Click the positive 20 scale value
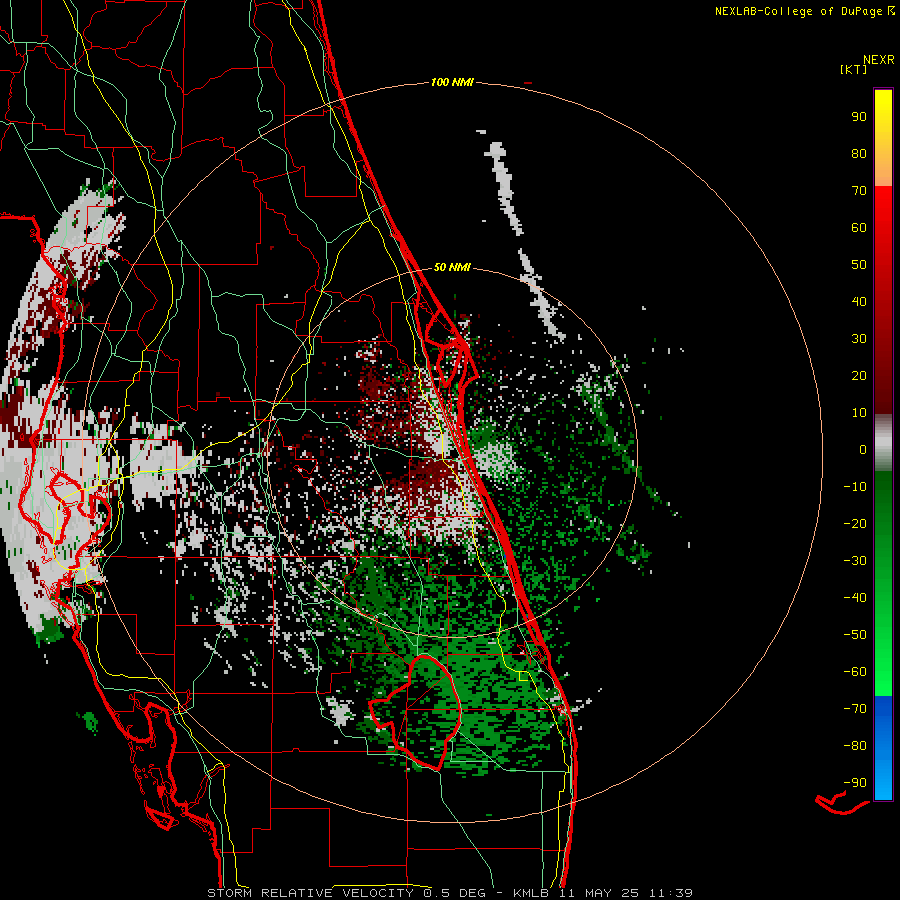 (859, 376)
